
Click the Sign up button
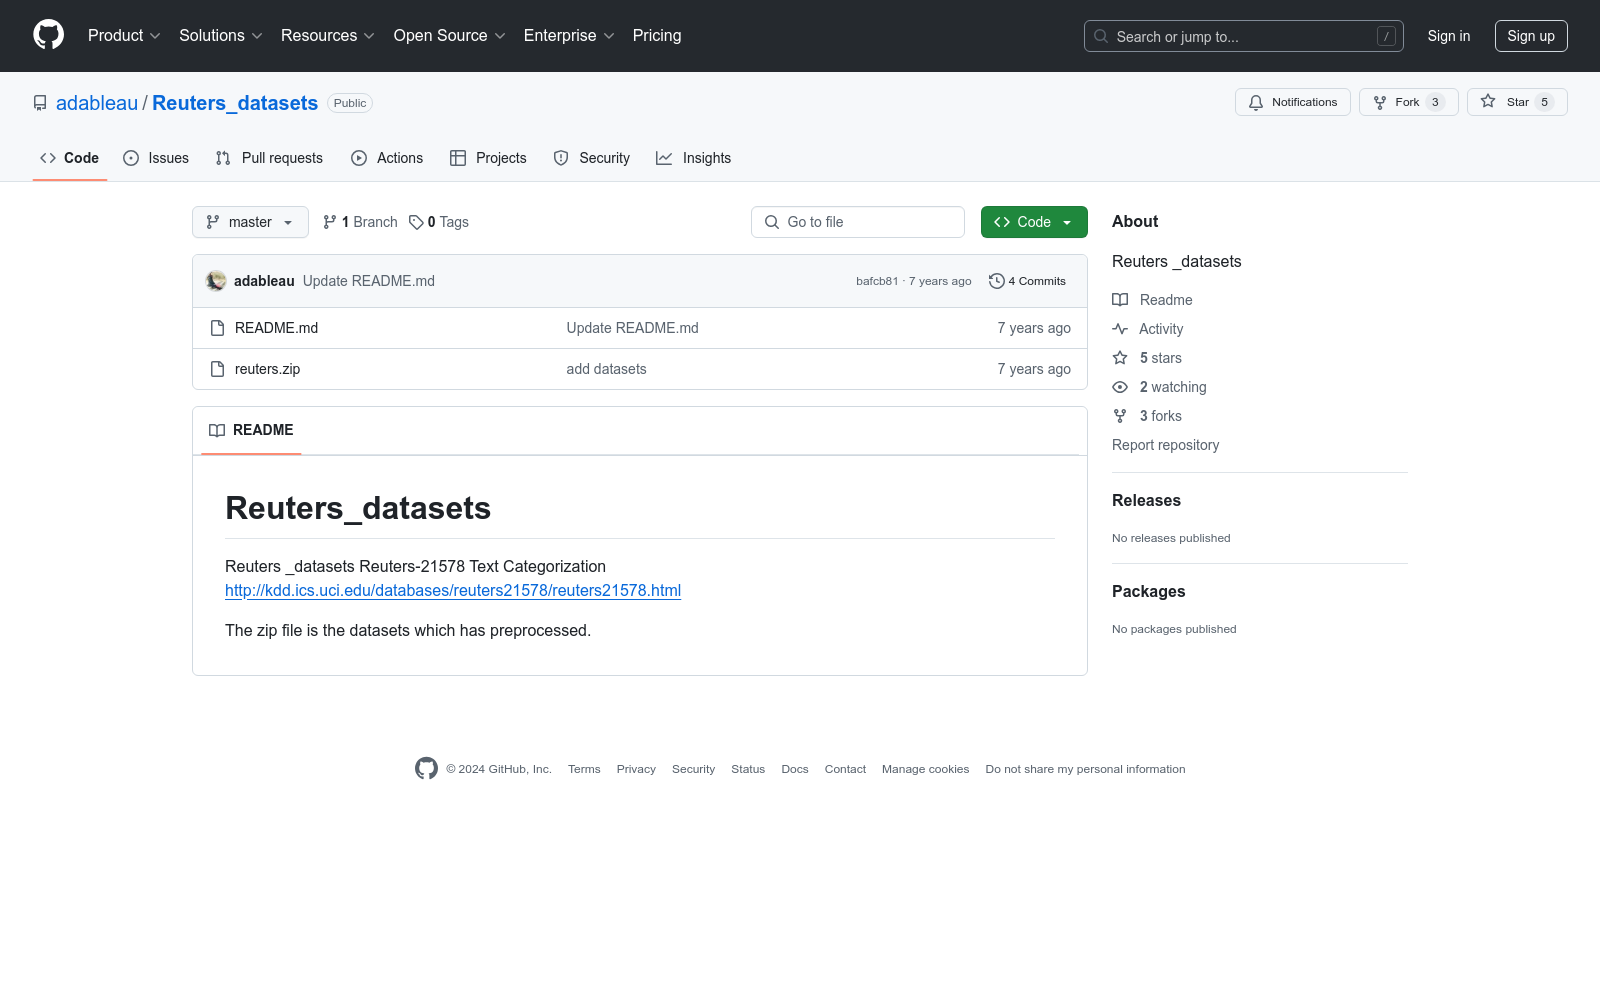tap(1530, 36)
